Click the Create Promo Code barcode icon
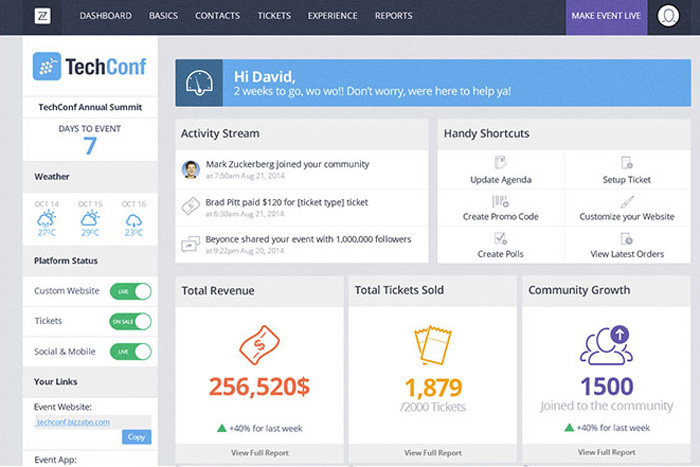The image size is (700, 467). [x=500, y=200]
